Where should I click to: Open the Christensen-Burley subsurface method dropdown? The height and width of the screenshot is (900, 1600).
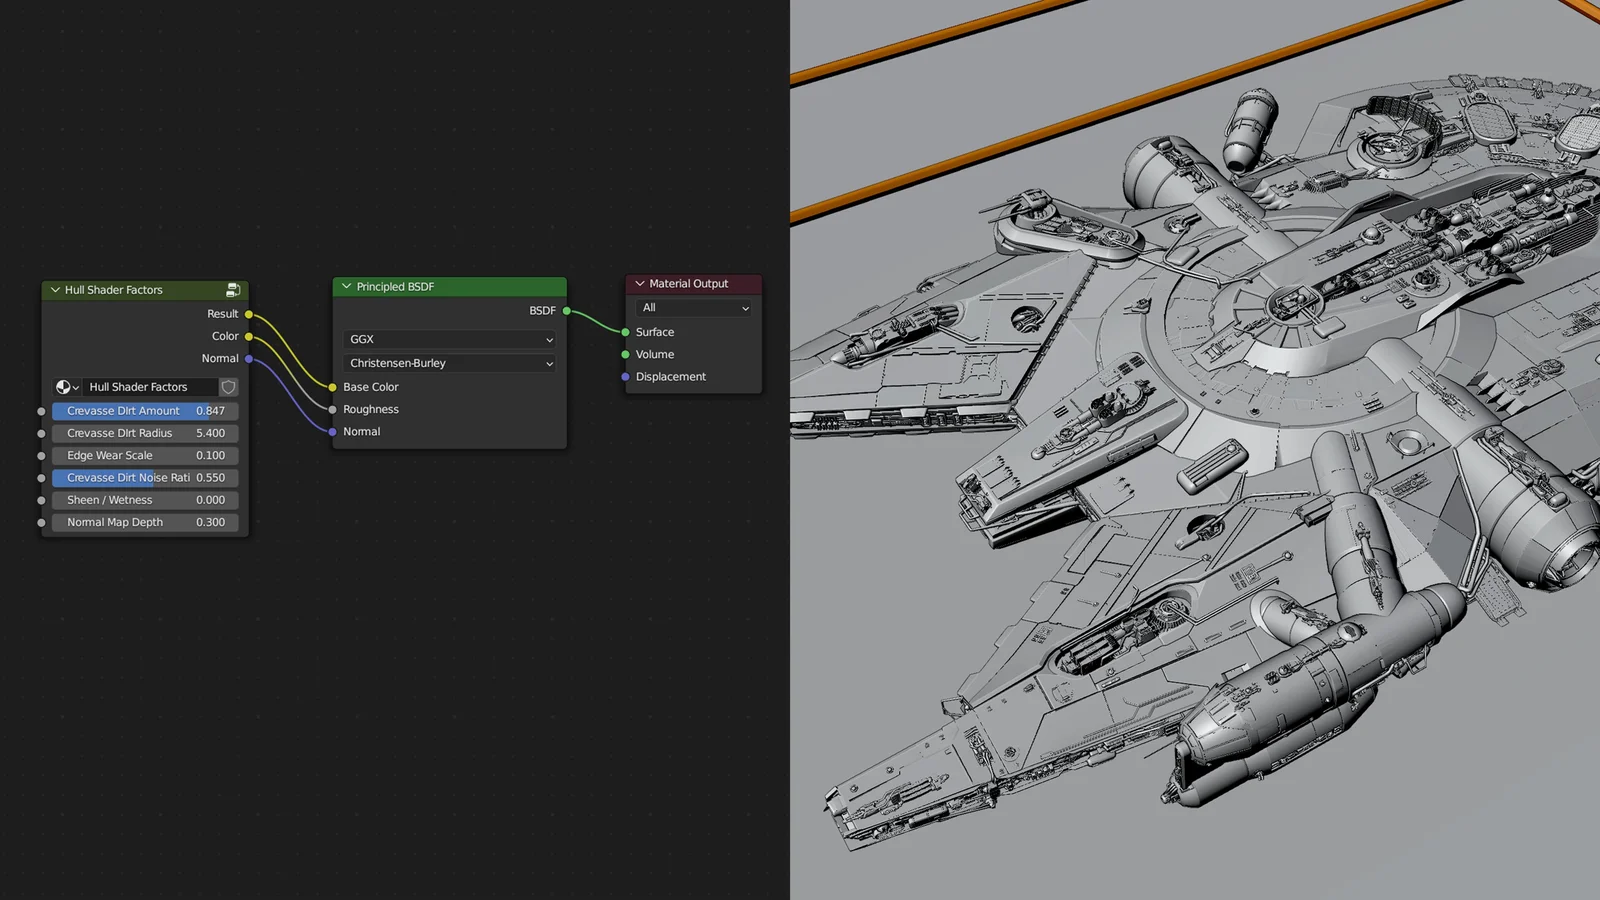click(449, 363)
